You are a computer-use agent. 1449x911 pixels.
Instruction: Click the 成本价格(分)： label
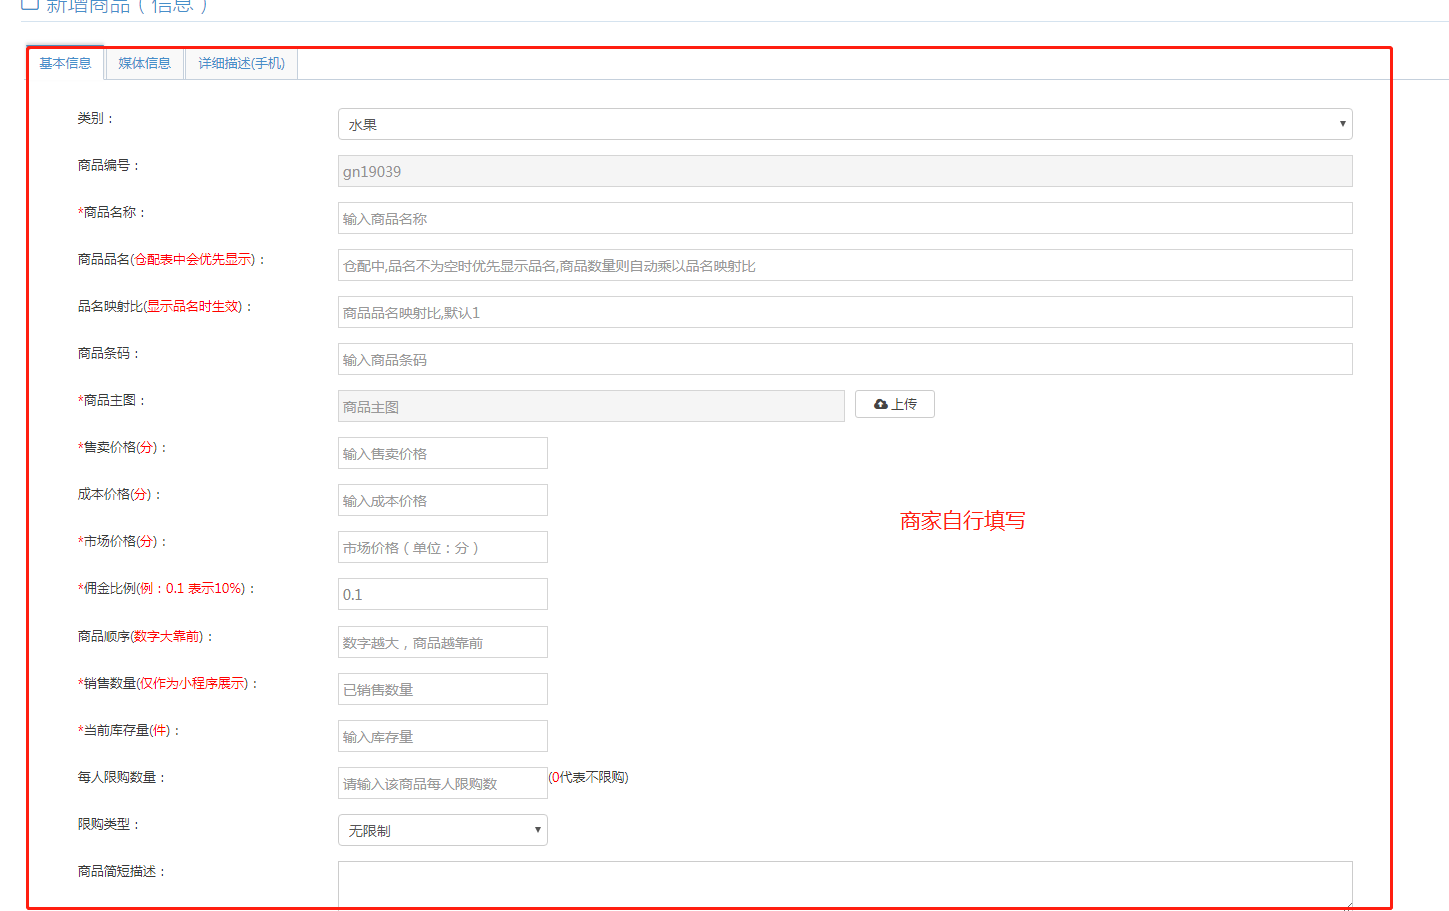120,494
